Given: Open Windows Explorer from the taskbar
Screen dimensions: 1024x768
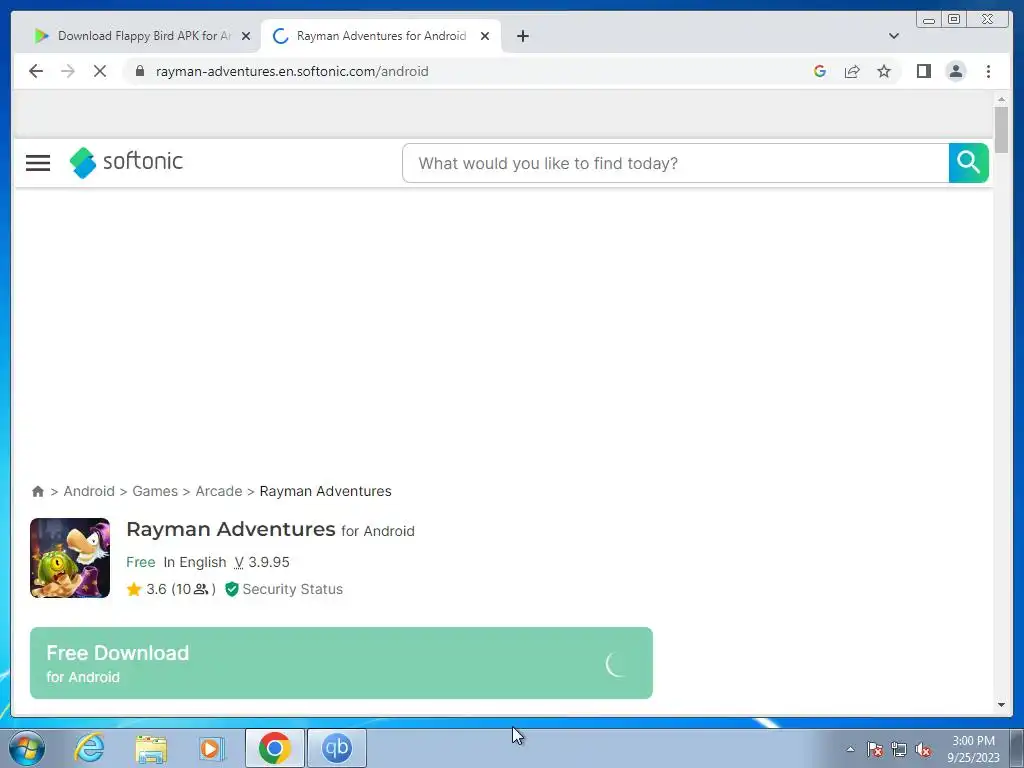Looking at the screenshot, I should [x=151, y=749].
